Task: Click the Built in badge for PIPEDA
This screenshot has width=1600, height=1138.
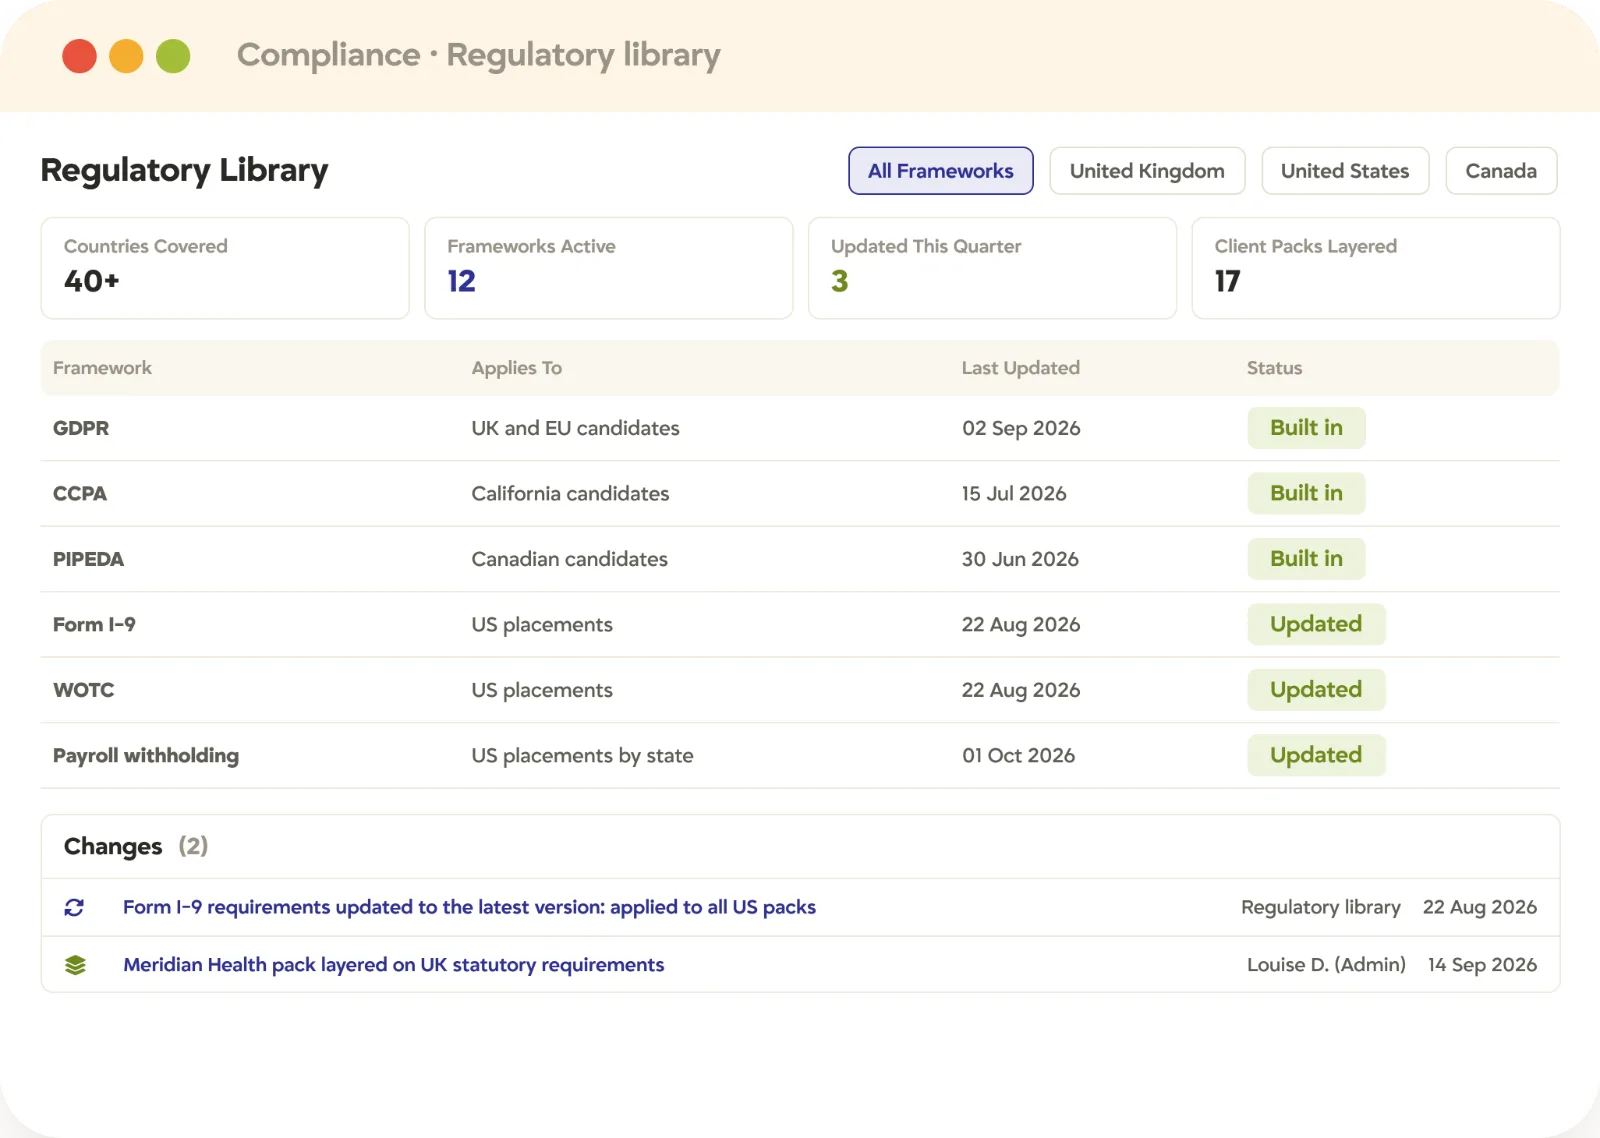Action: pyautogui.click(x=1306, y=559)
